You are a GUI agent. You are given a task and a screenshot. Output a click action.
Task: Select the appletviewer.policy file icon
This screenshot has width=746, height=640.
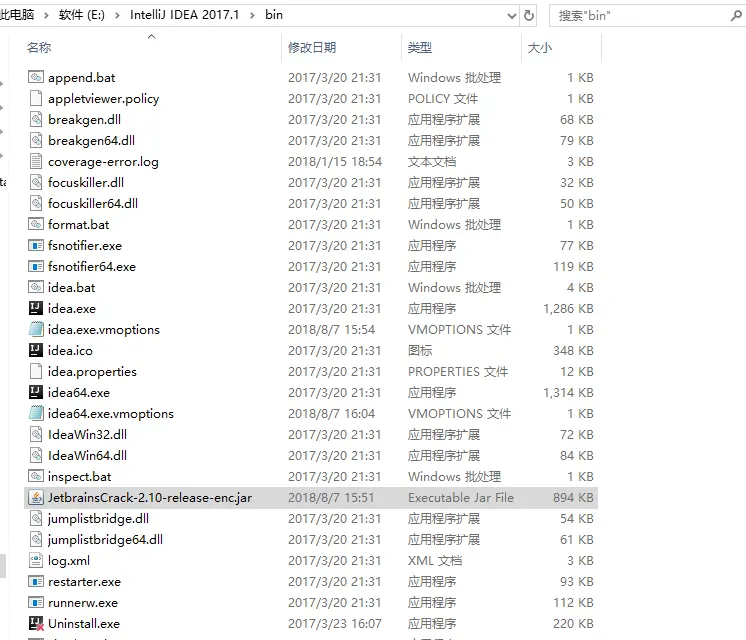pos(36,98)
